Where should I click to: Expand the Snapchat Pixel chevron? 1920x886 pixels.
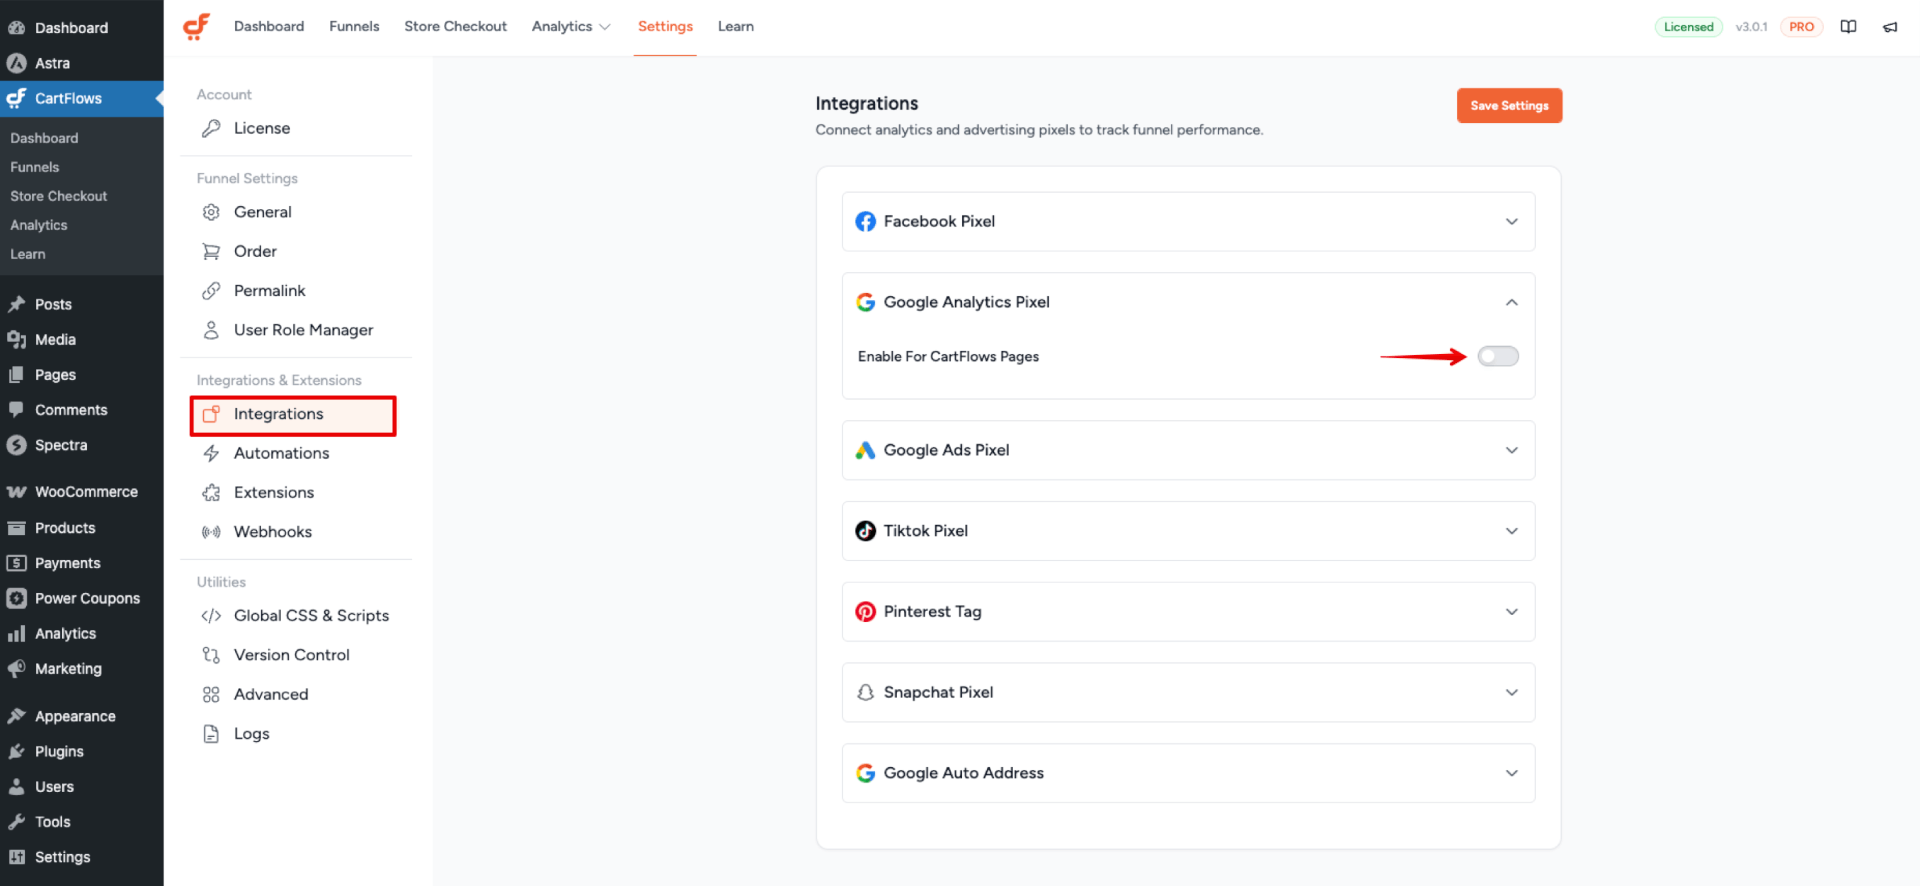(x=1511, y=692)
